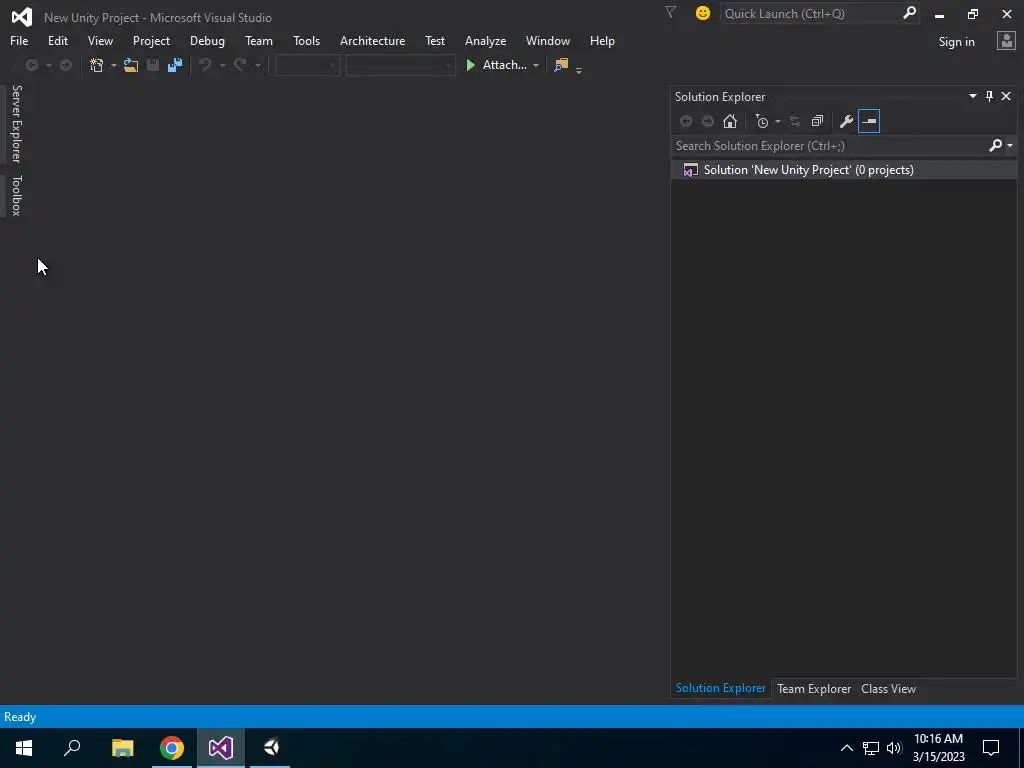Open the Window menu
The height and width of the screenshot is (768, 1024).
(547, 40)
